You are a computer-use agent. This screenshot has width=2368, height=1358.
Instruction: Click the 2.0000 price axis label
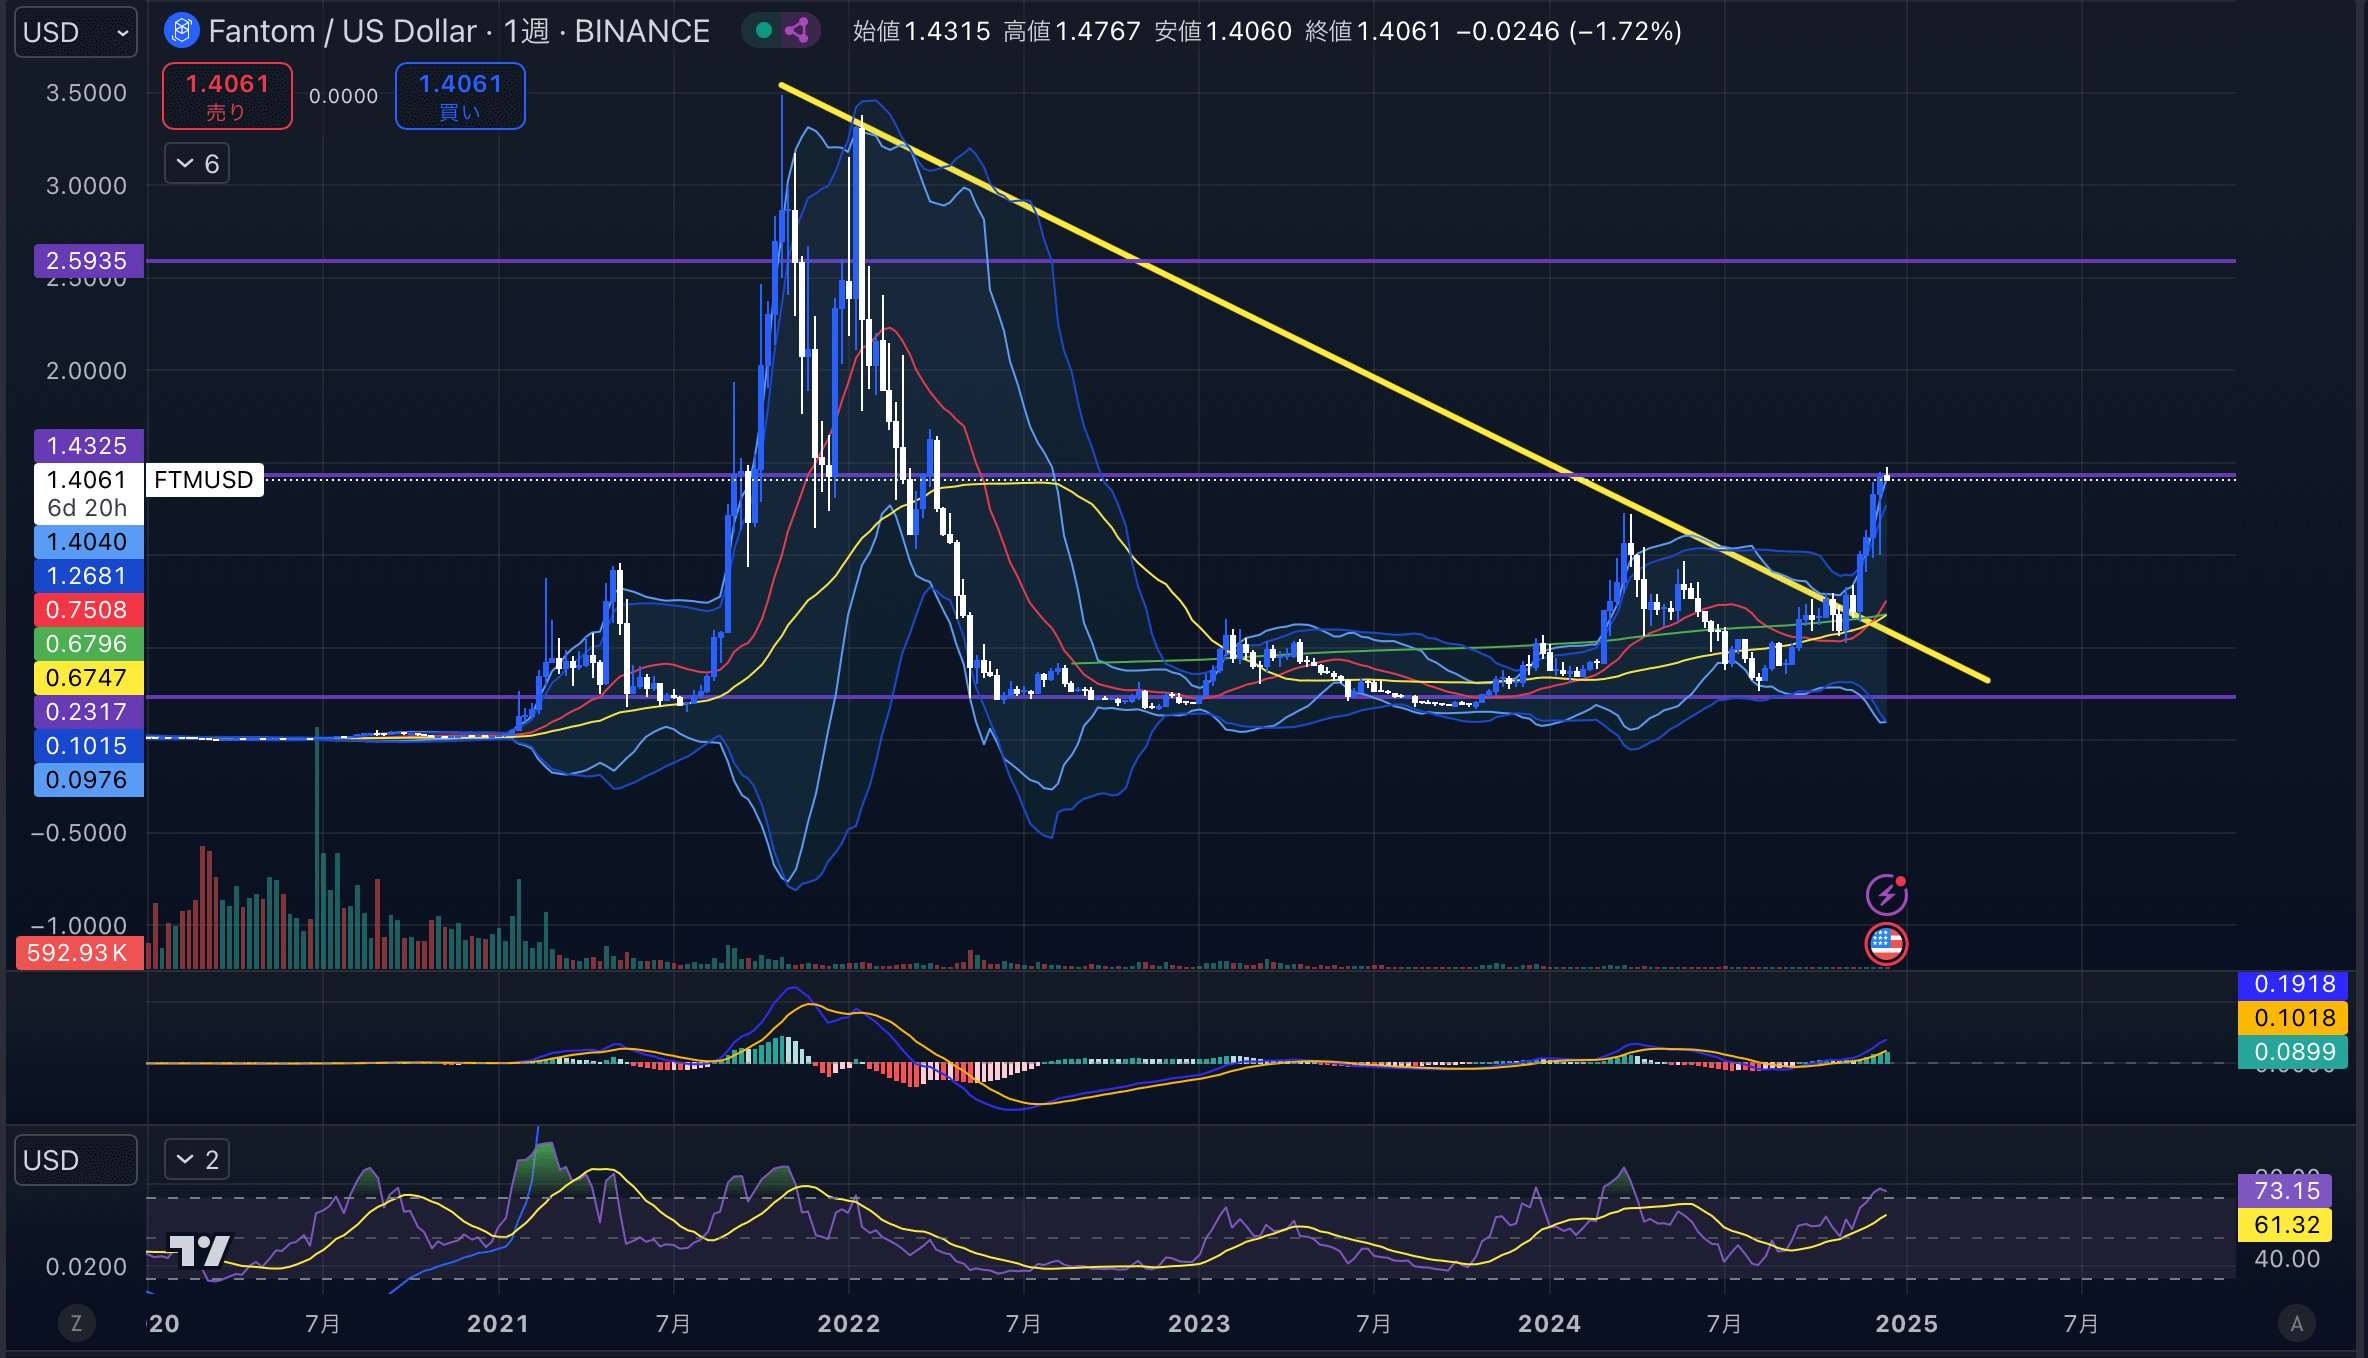(x=86, y=371)
